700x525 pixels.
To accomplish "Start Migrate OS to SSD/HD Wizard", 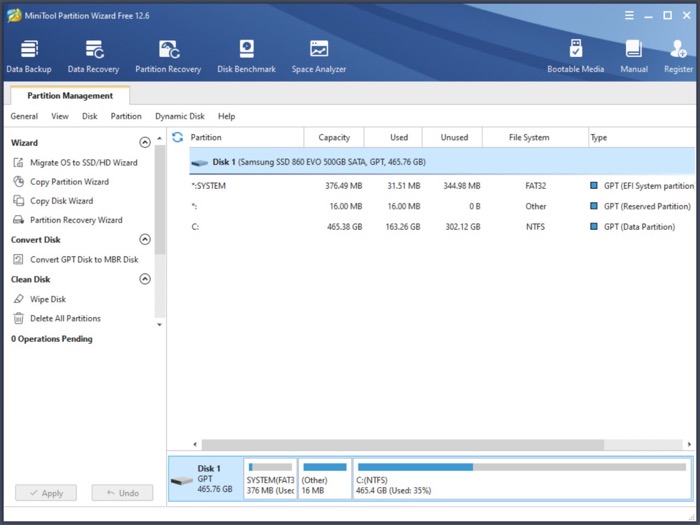I will (x=83, y=162).
